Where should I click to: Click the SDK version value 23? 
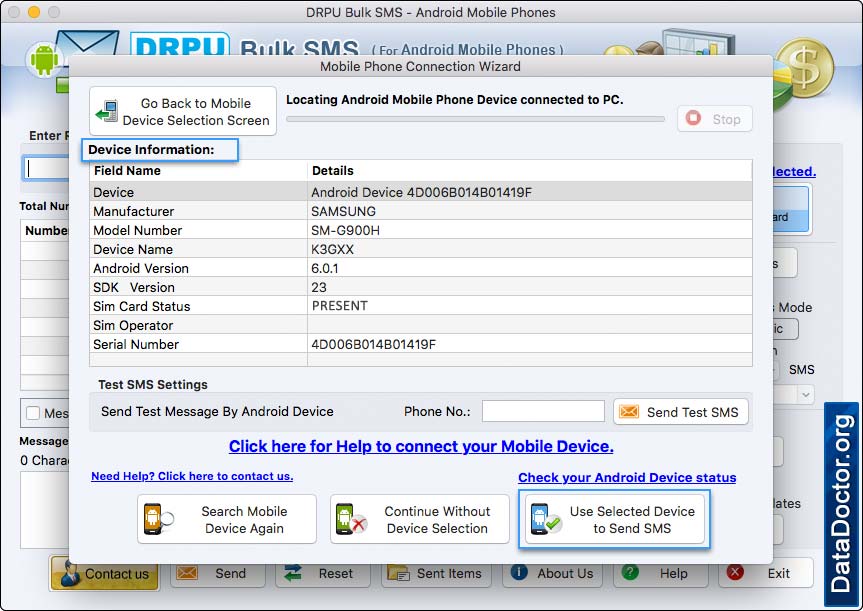[319, 287]
